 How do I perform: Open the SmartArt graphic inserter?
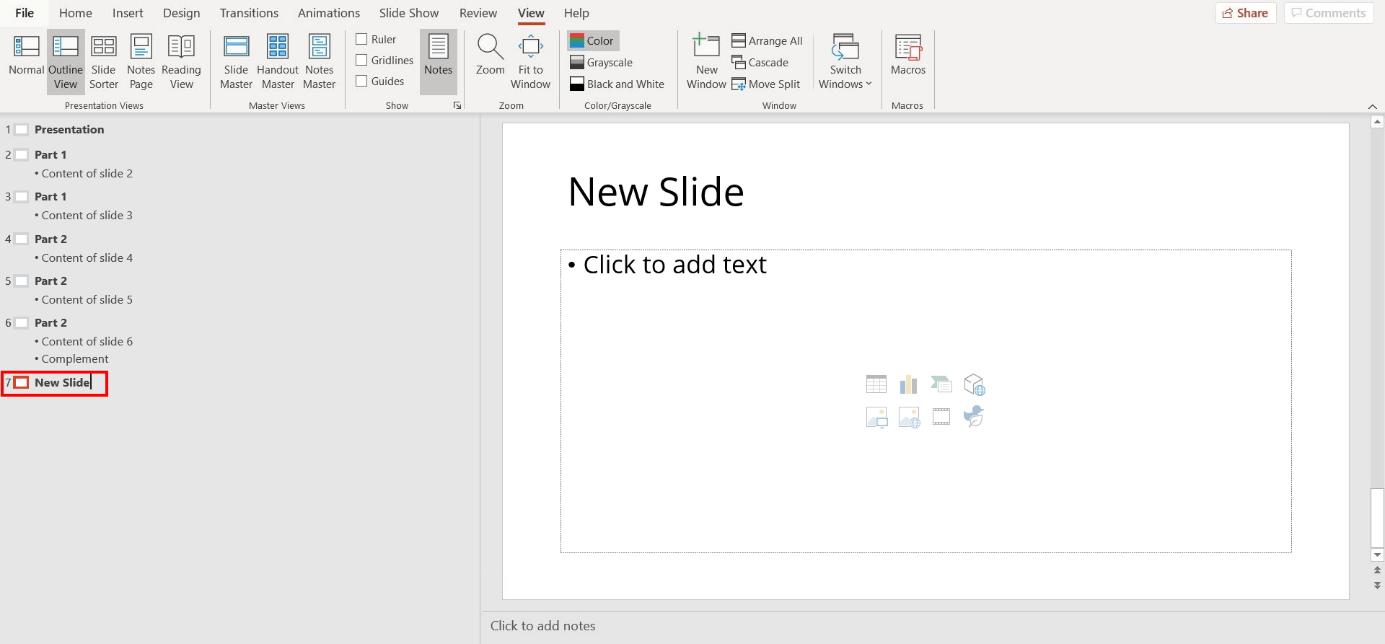tap(941, 383)
